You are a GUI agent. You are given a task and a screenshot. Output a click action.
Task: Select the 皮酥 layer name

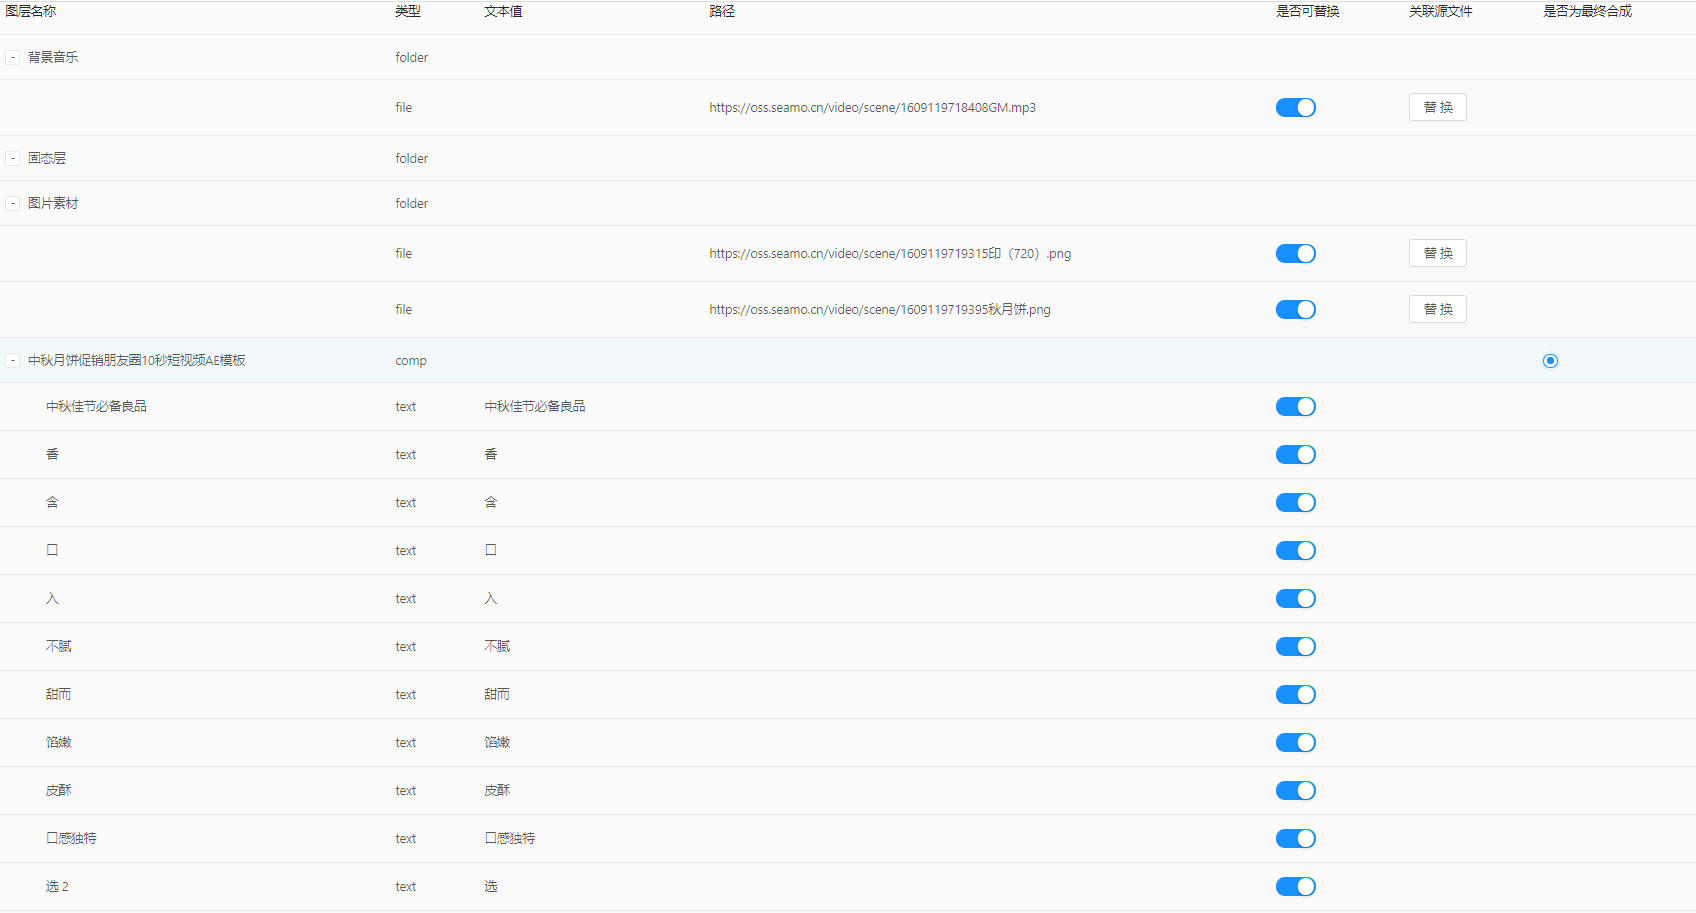59,791
